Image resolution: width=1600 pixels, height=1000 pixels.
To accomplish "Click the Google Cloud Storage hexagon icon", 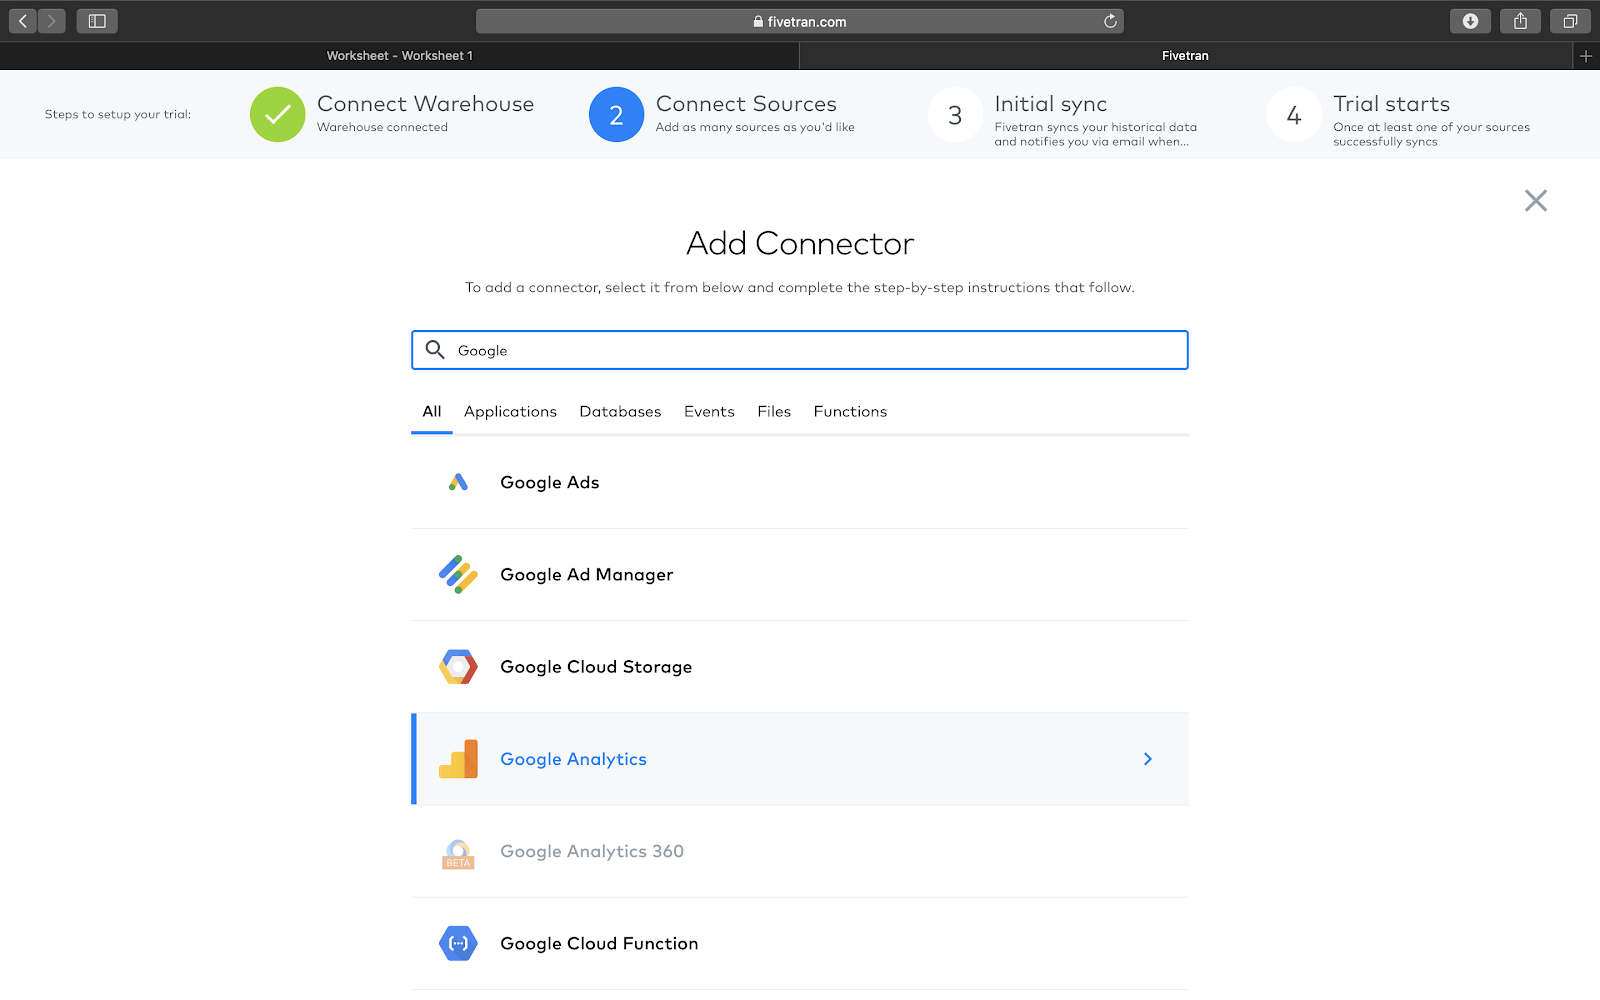I will (x=458, y=667).
